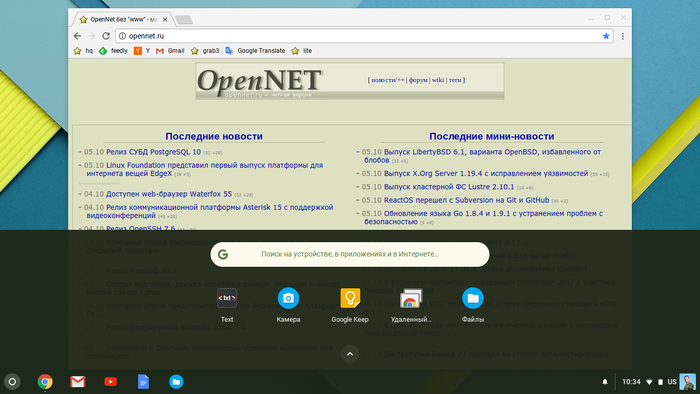Click the launcher search field
The height and width of the screenshot is (394, 700).
(350, 254)
